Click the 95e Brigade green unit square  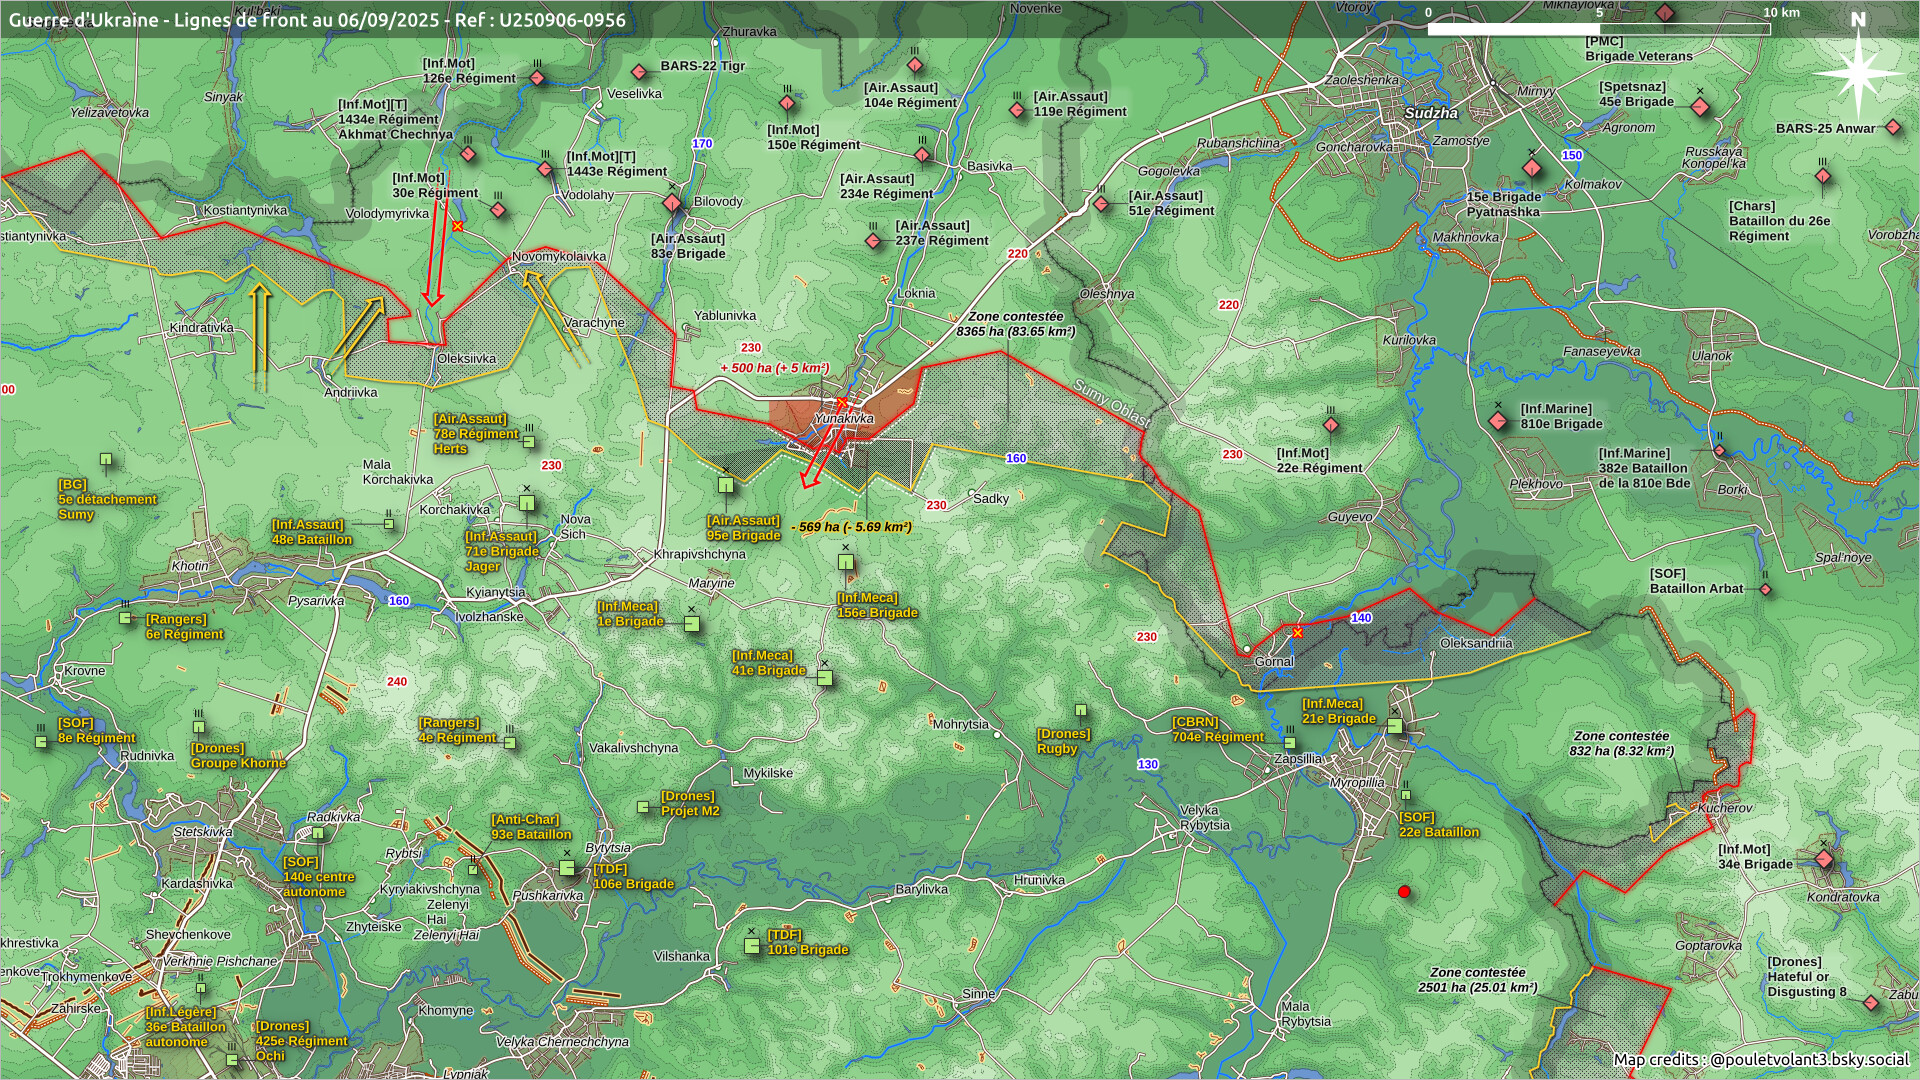point(726,485)
